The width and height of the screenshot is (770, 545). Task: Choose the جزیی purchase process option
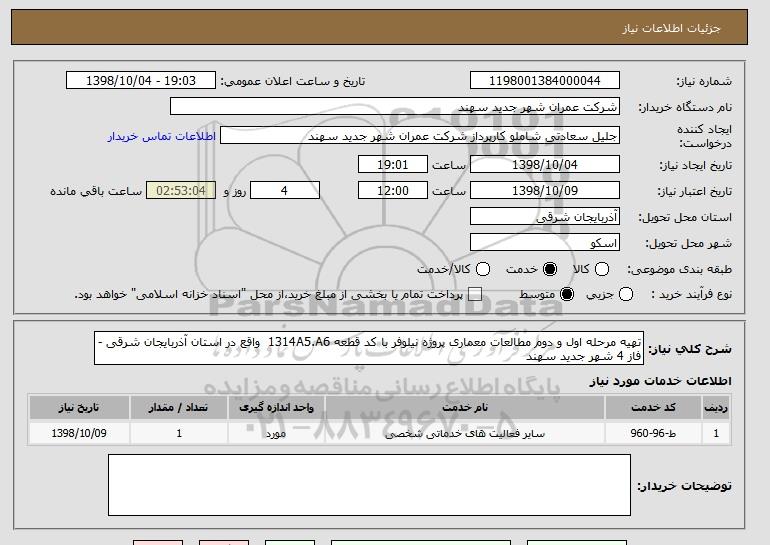[x=626, y=294]
